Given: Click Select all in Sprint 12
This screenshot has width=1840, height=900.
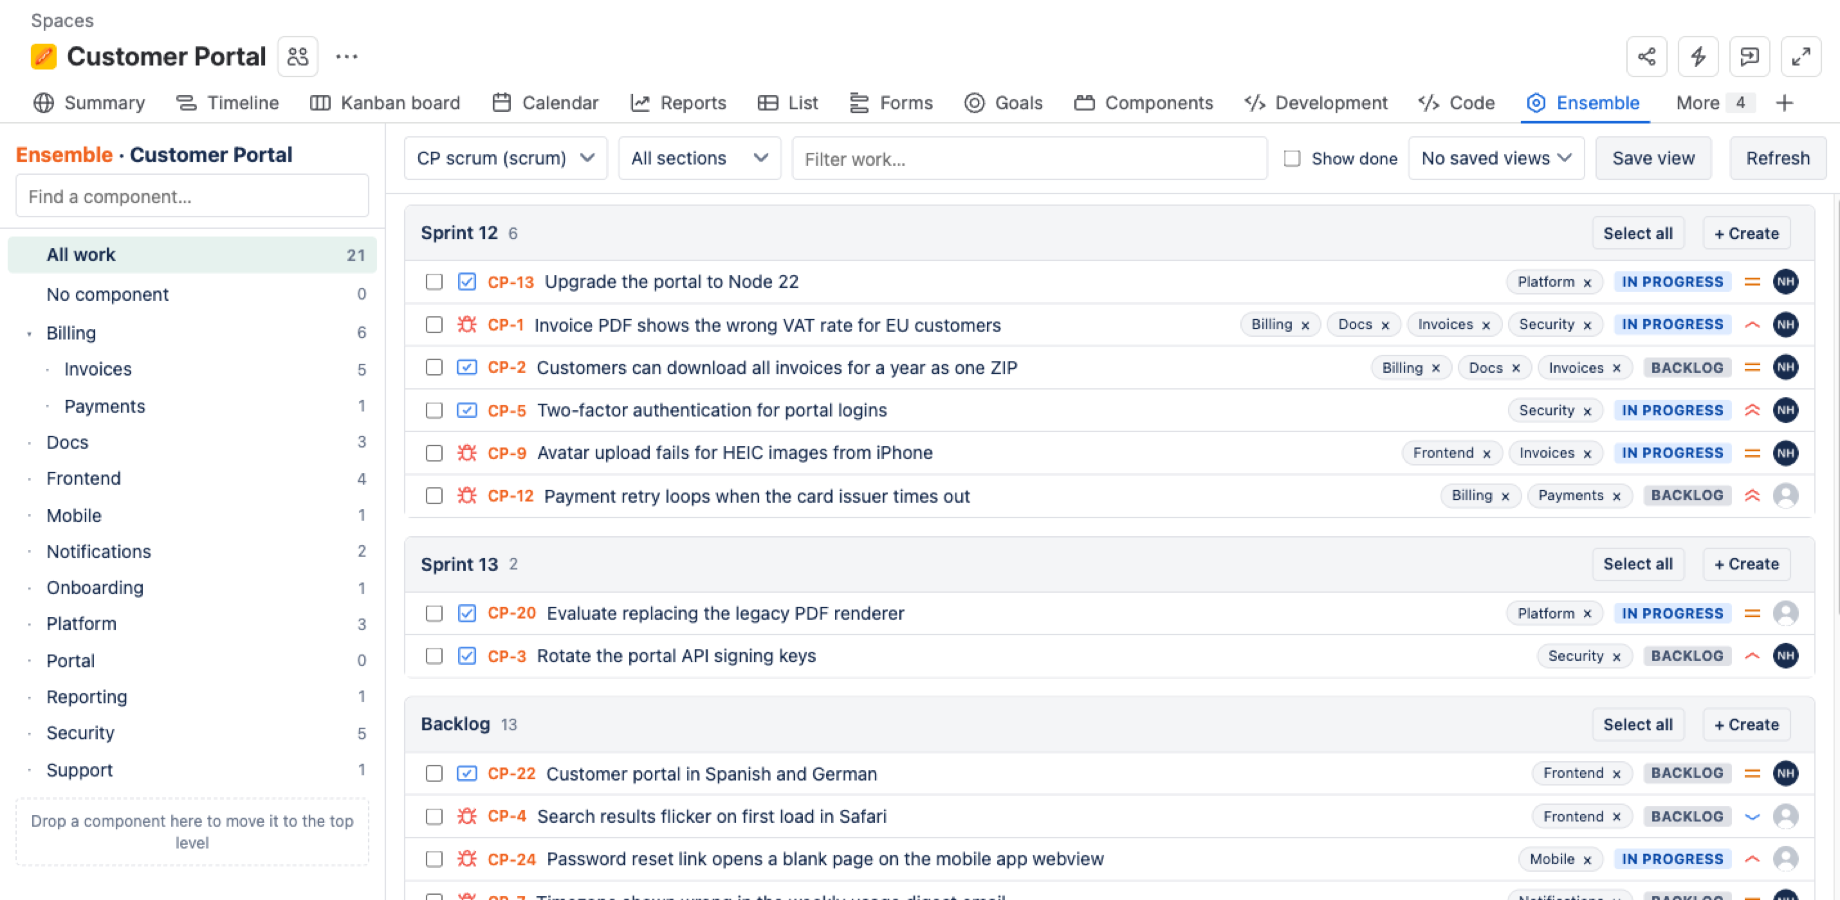Looking at the screenshot, I should click(1638, 233).
